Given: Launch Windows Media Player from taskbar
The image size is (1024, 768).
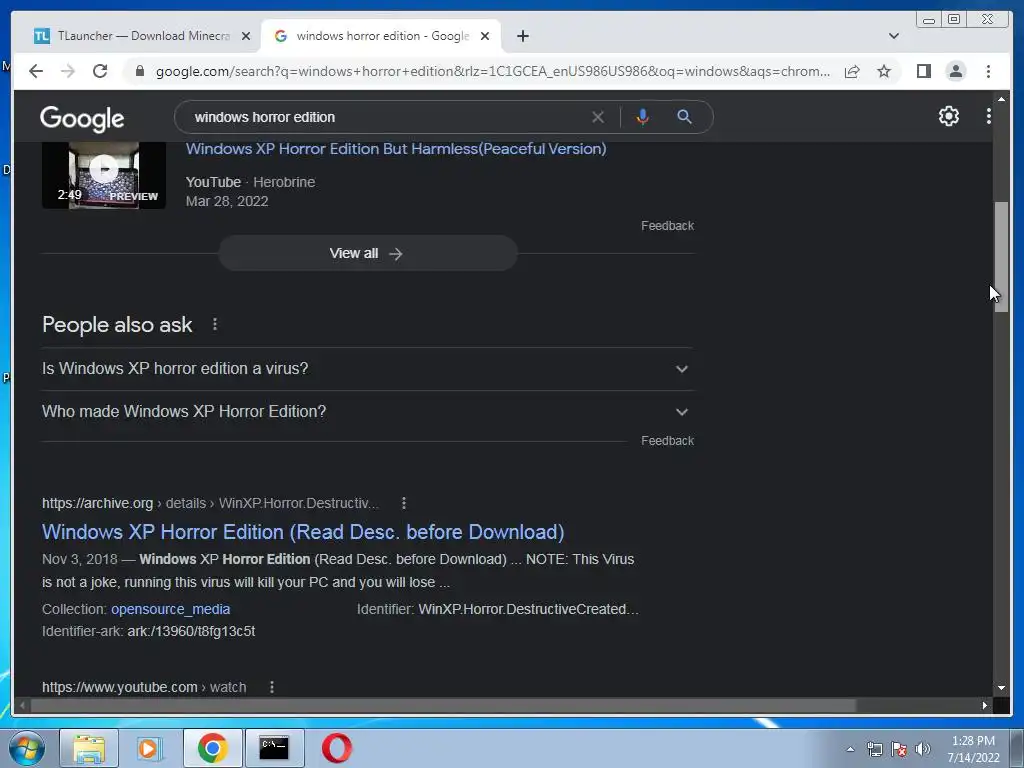Looking at the screenshot, I should 149,748.
